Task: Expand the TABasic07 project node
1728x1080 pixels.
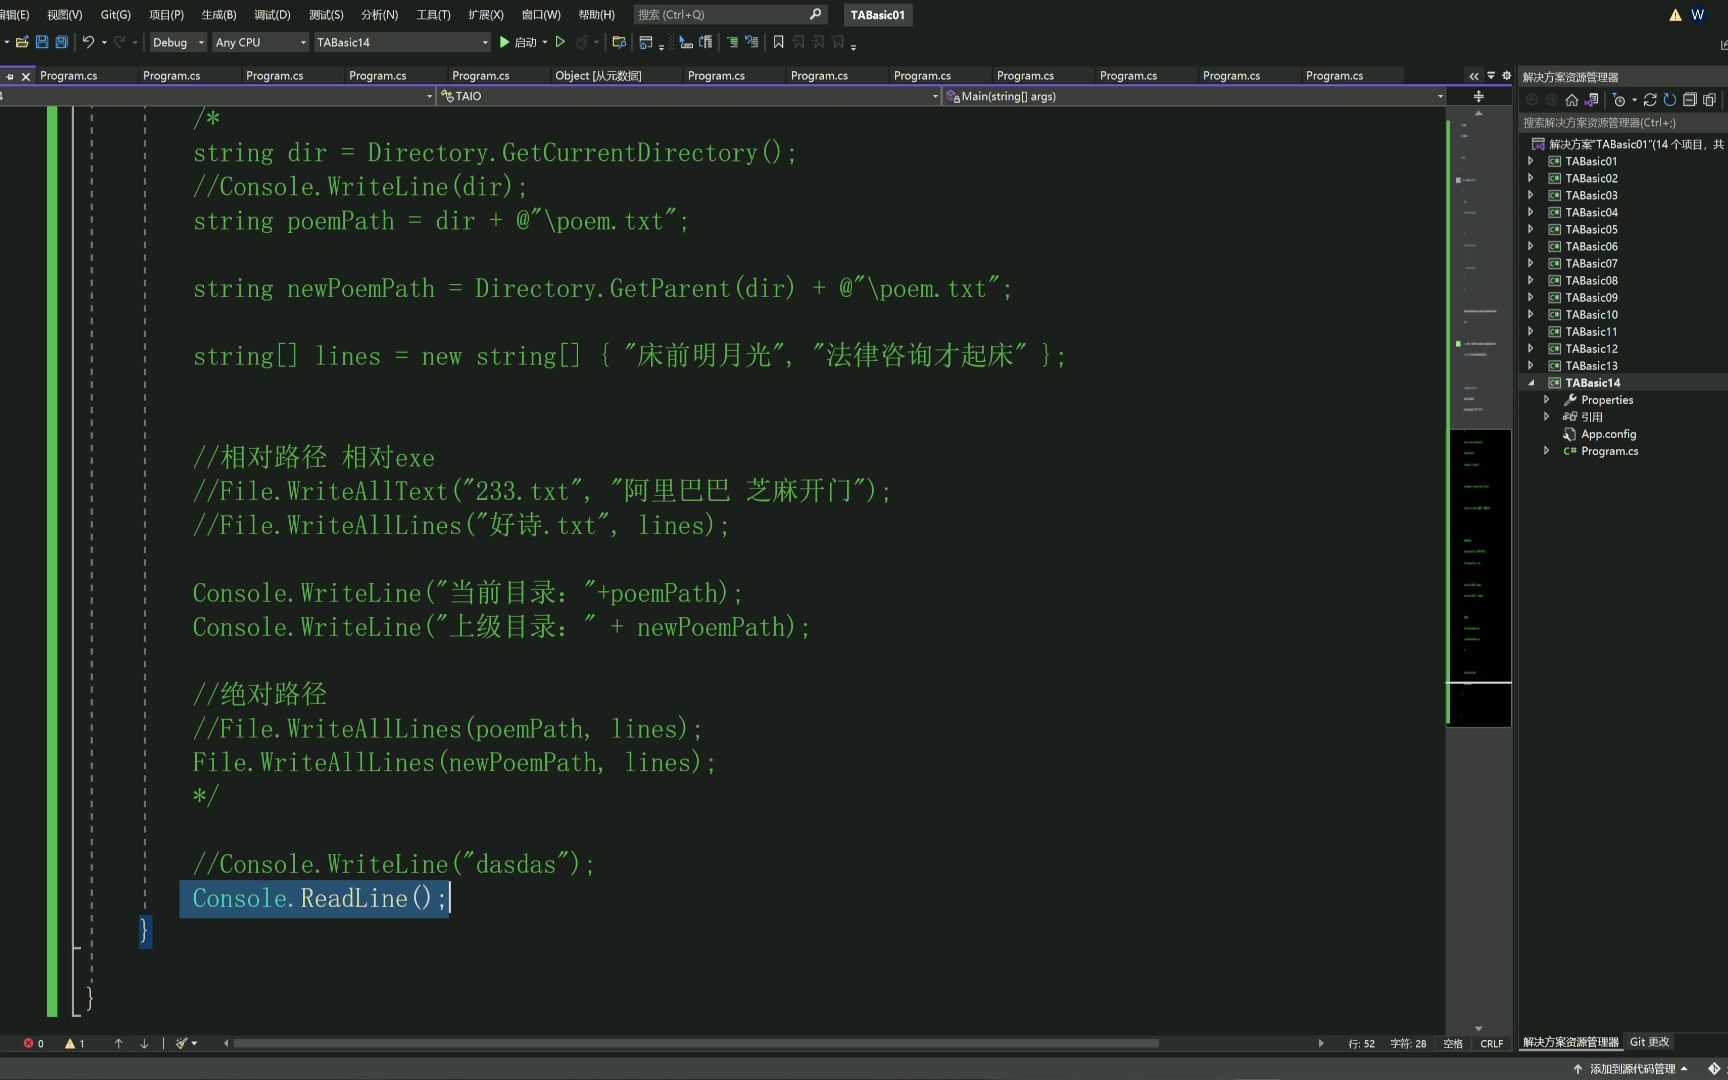Action: 1530,263
